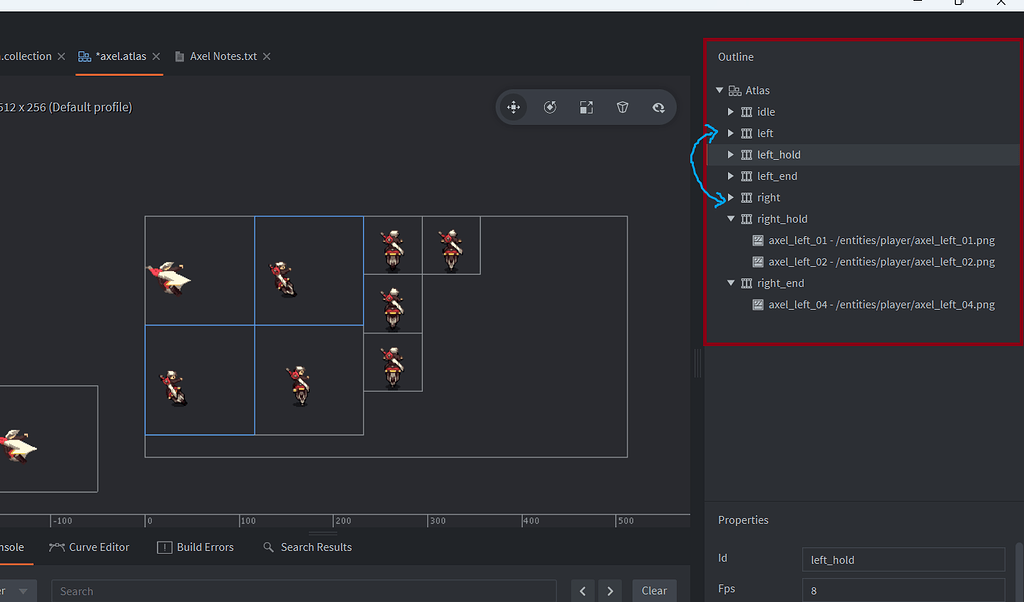Expand the right animation group

point(730,197)
